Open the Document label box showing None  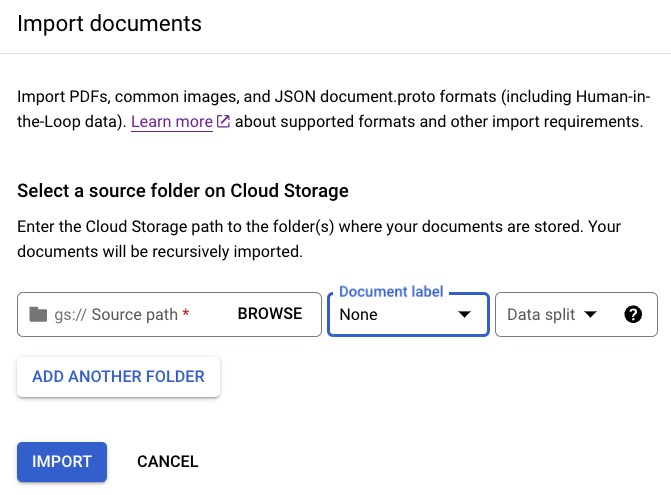395,314
